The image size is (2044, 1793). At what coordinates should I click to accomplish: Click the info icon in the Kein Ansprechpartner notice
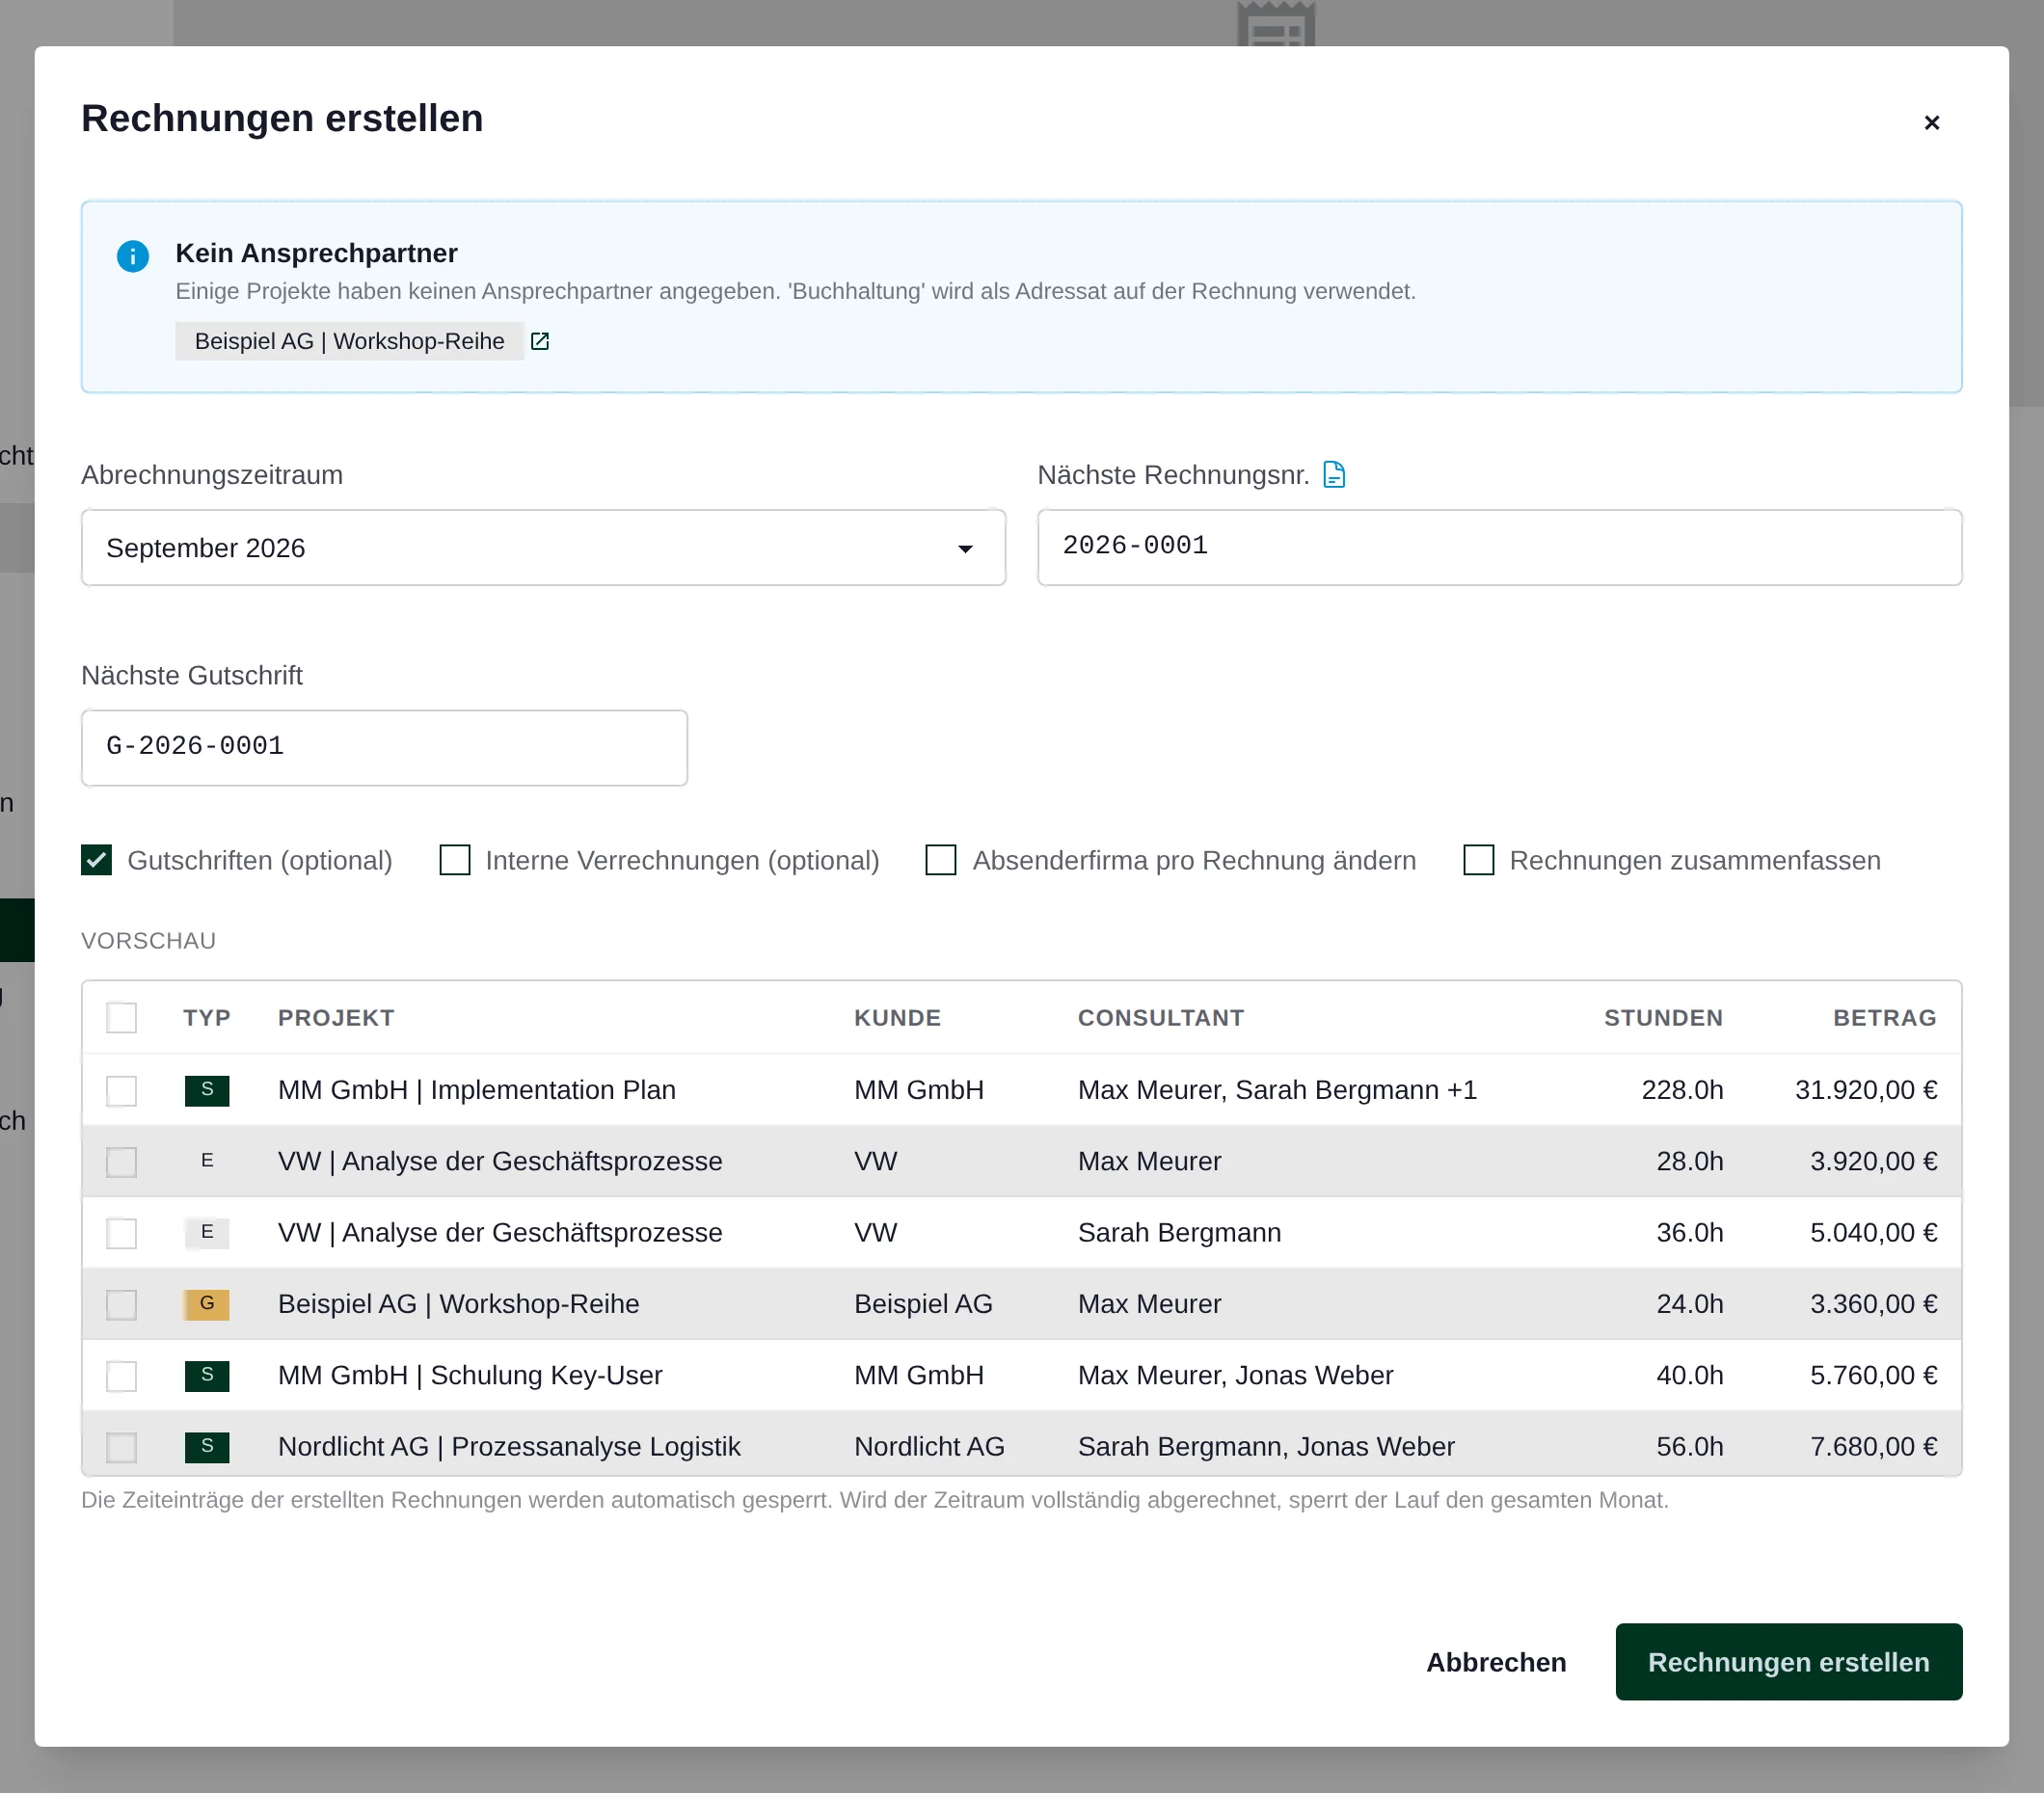[133, 256]
